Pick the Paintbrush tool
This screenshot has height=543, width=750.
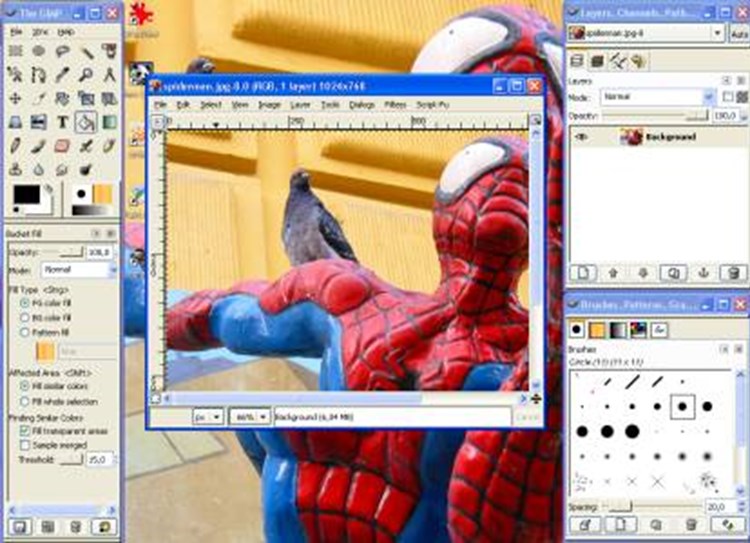[39, 145]
